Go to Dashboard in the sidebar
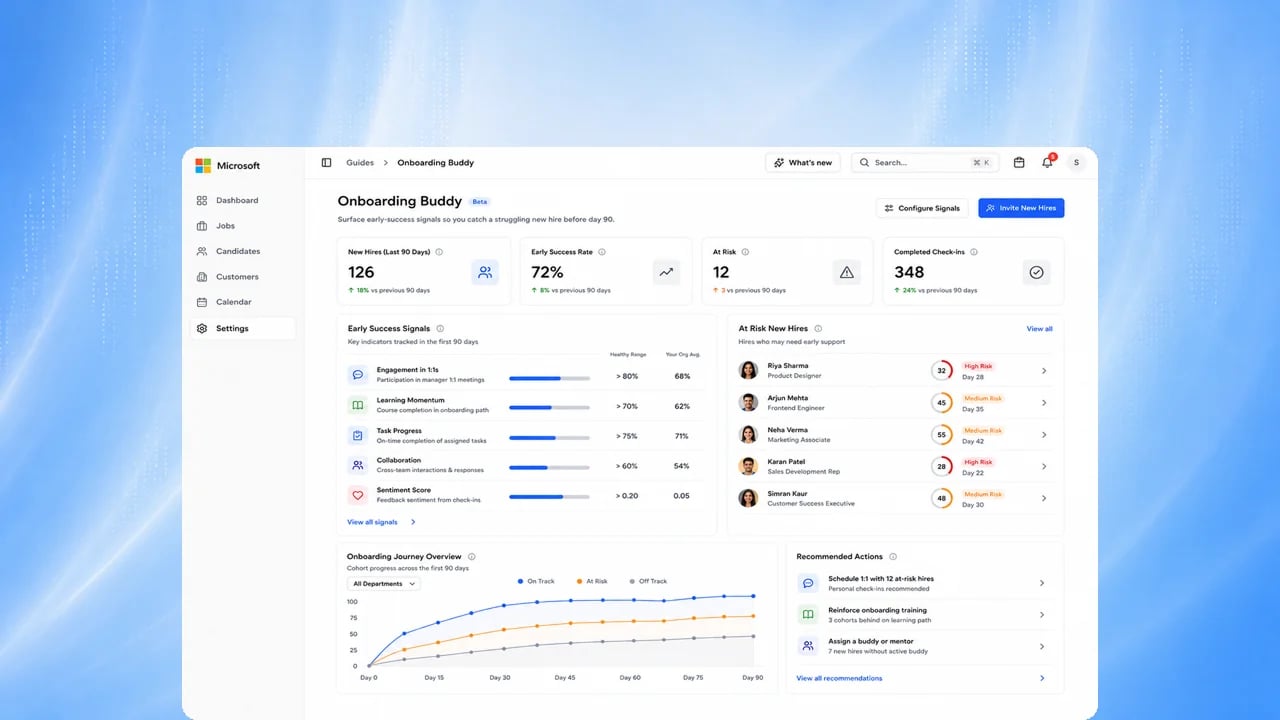 (242, 200)
